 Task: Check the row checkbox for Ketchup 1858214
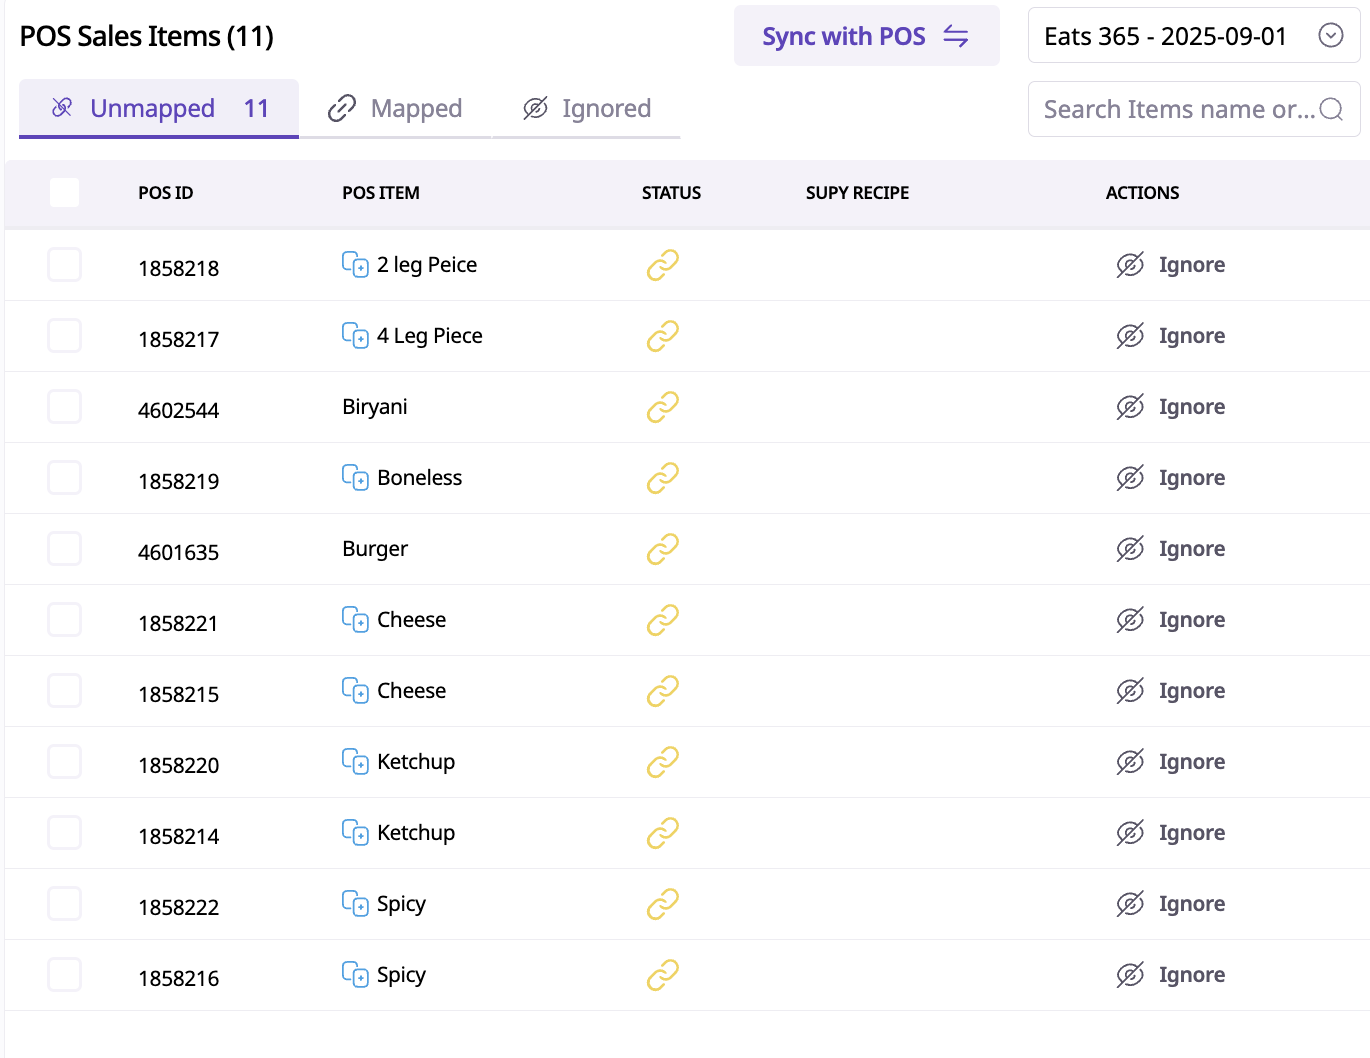[64, 832]
